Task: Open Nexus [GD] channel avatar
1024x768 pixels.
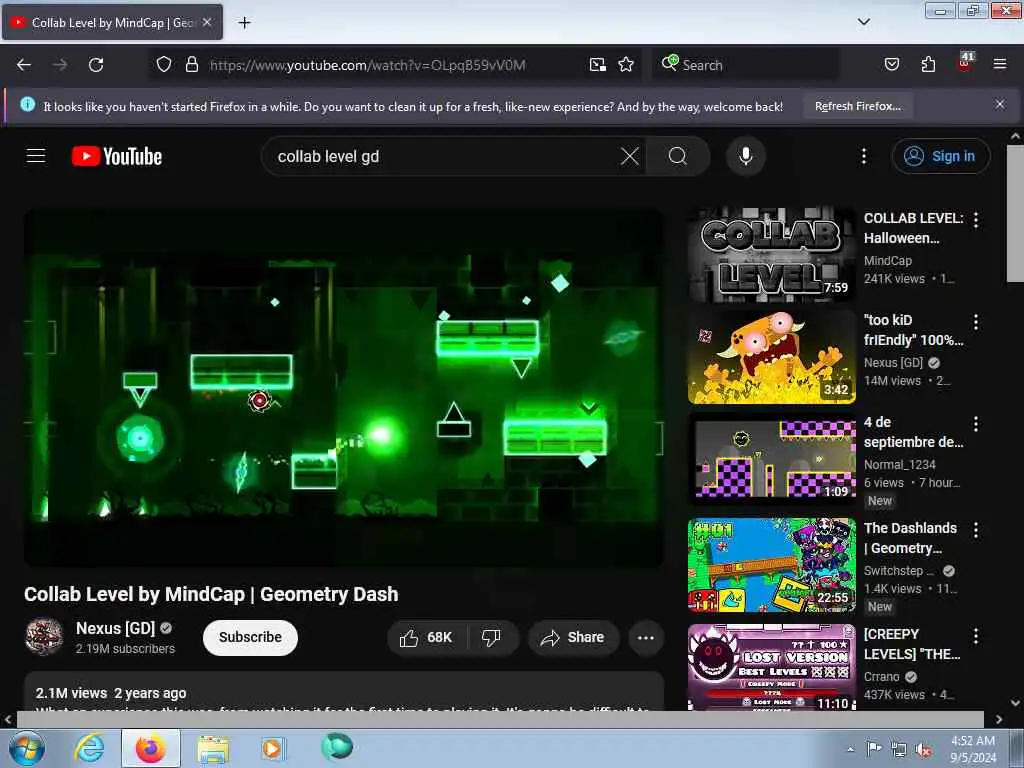Action: pyautogui.click(x=44, y=637)
